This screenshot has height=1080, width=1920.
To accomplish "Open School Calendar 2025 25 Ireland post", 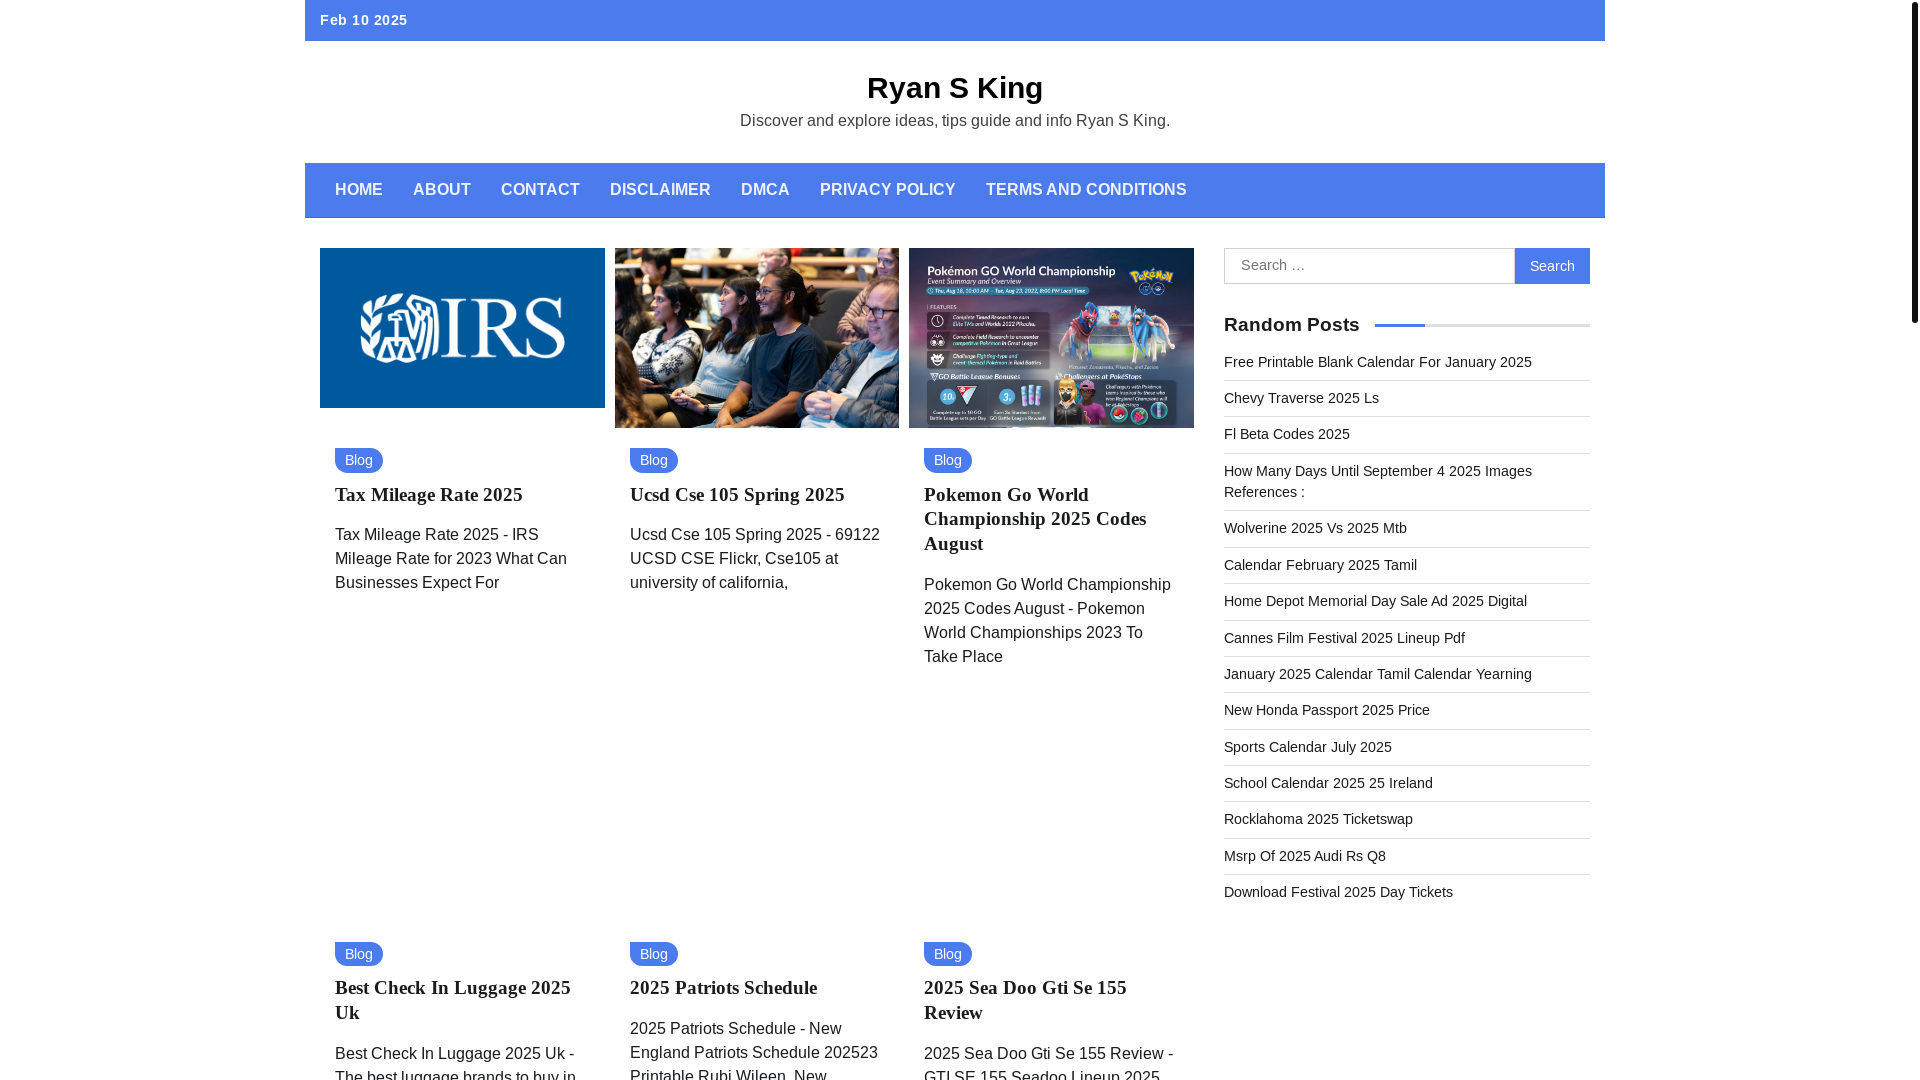I will 1328,783.
